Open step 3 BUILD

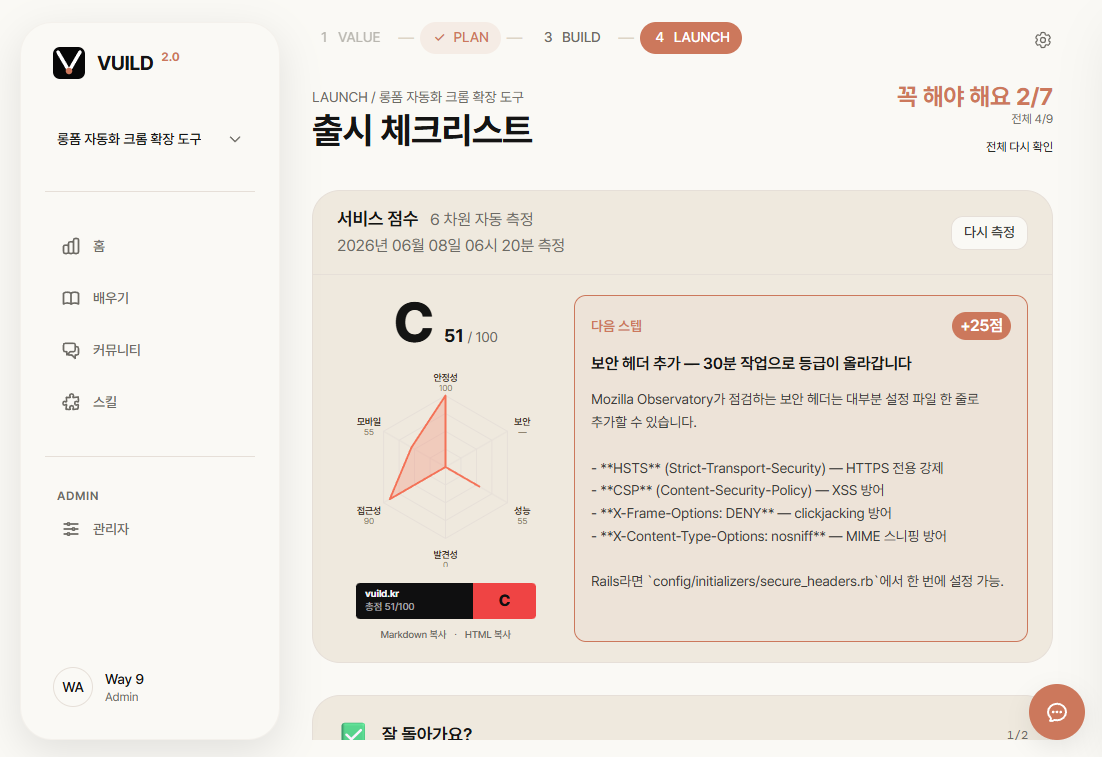pos(572,37)
